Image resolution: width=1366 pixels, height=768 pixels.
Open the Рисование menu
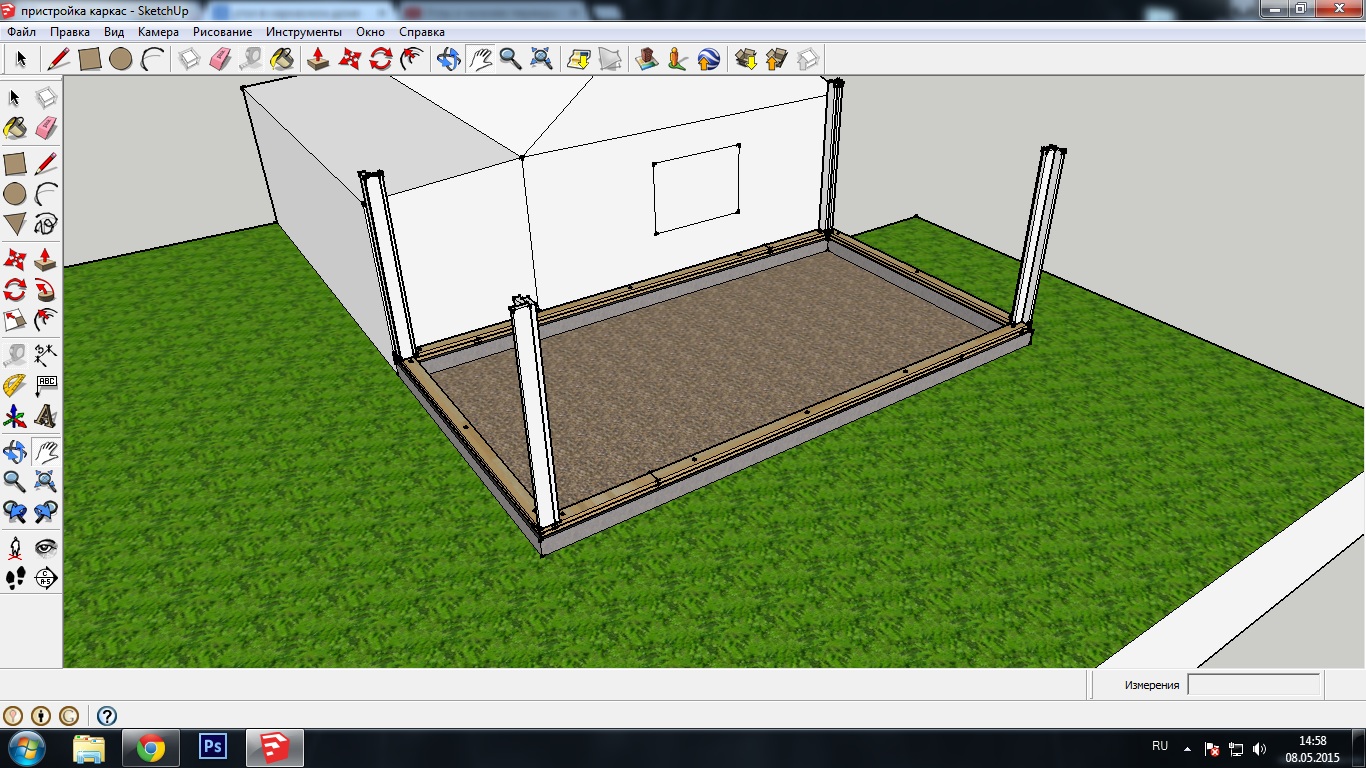(222, 32)
